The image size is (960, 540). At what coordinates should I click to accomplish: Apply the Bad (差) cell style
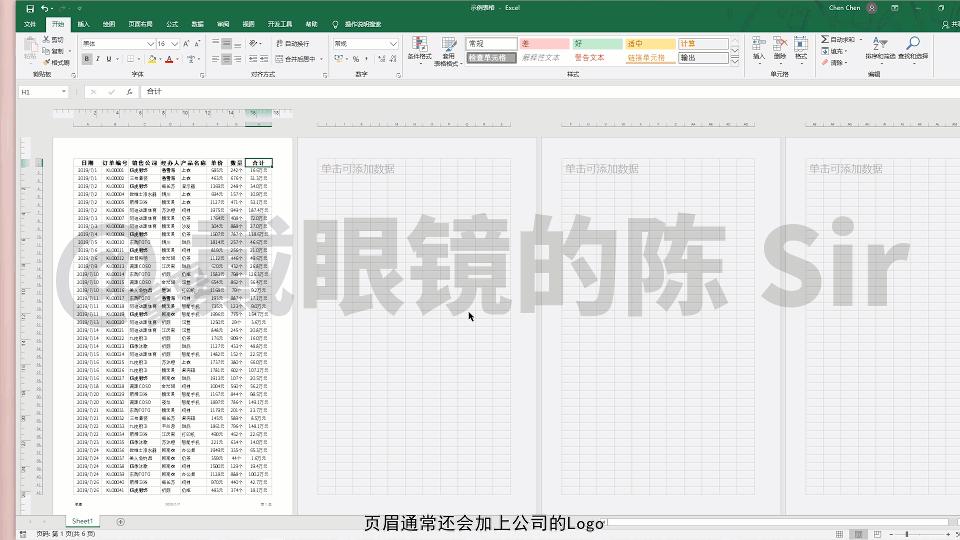point(544,44)
